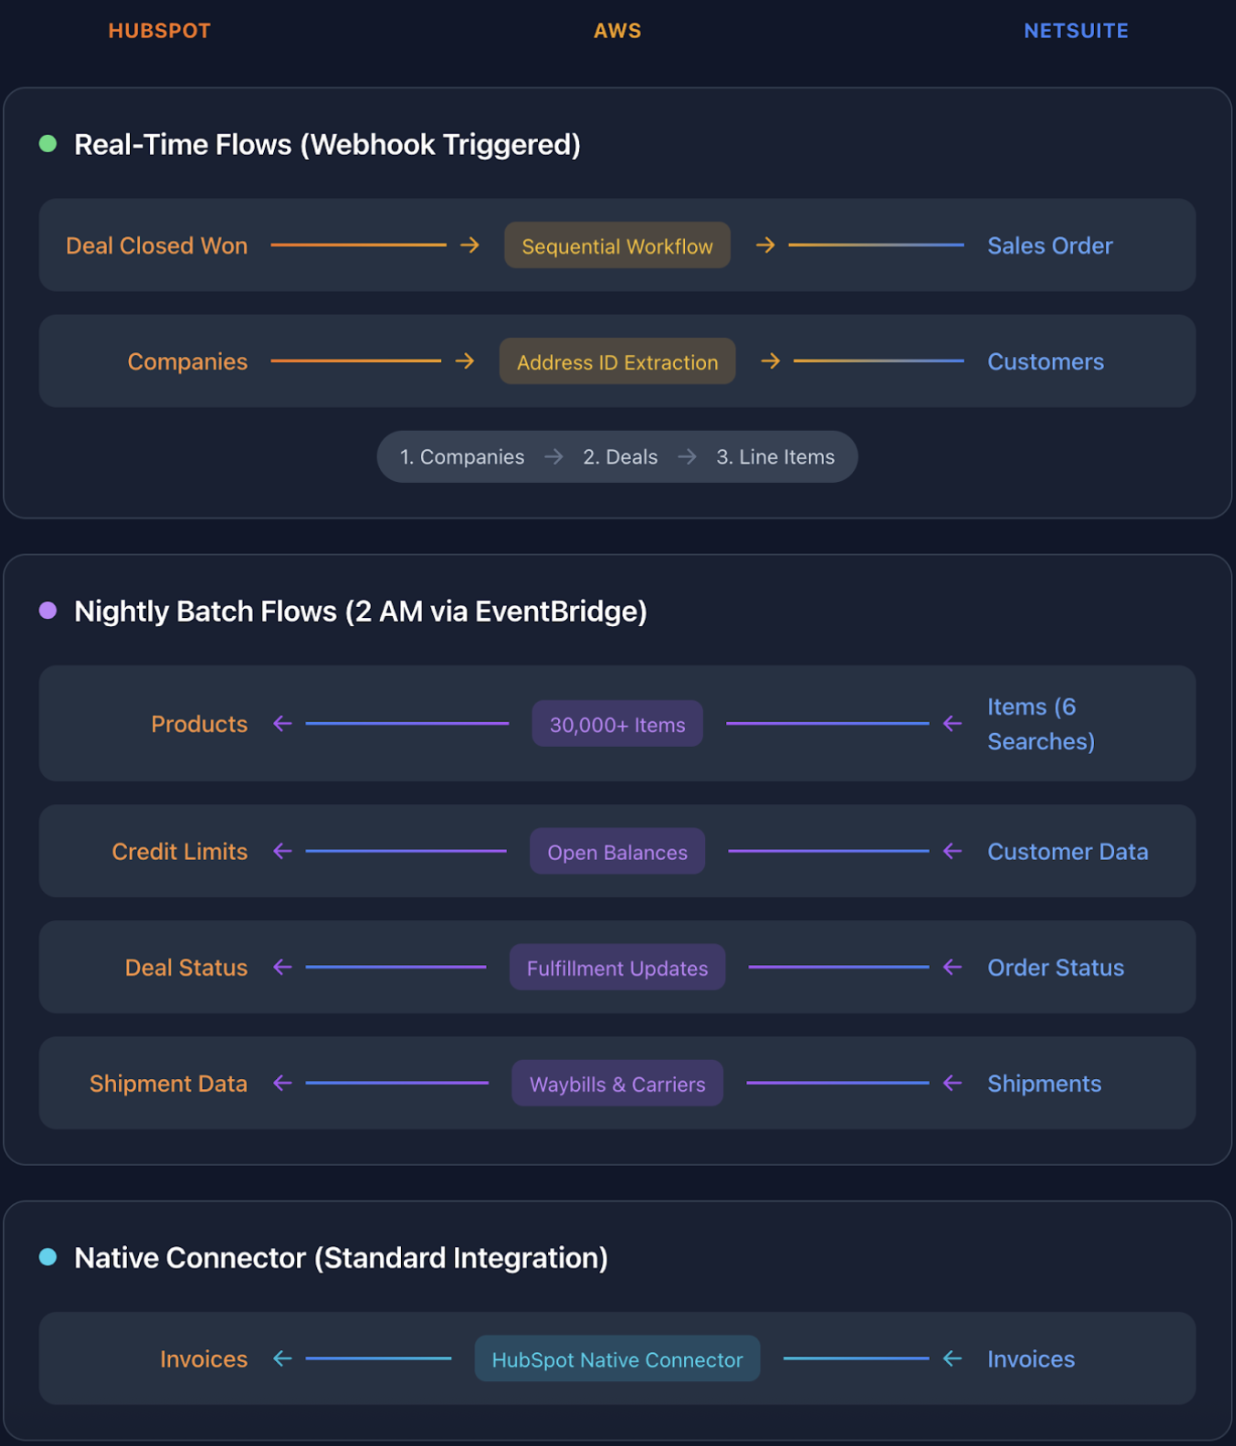Click the green dot beside Real-Time Flows
Viewport: 1236px width, 1446px height.
coord(48,144)
